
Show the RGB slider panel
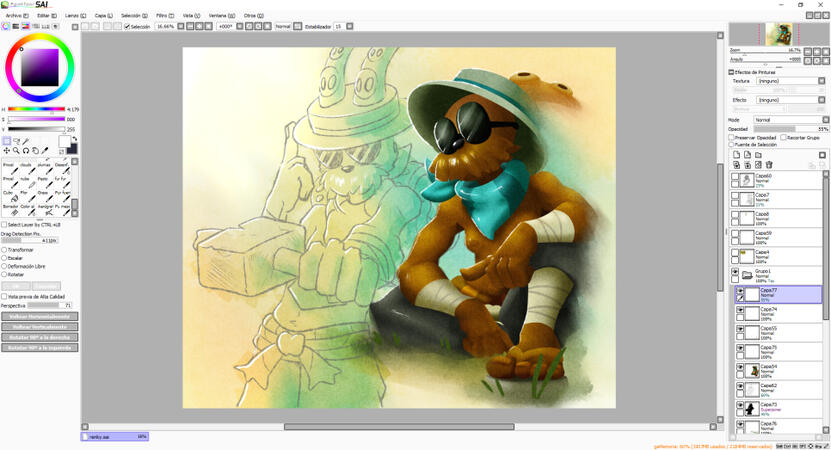click(15, 26)
